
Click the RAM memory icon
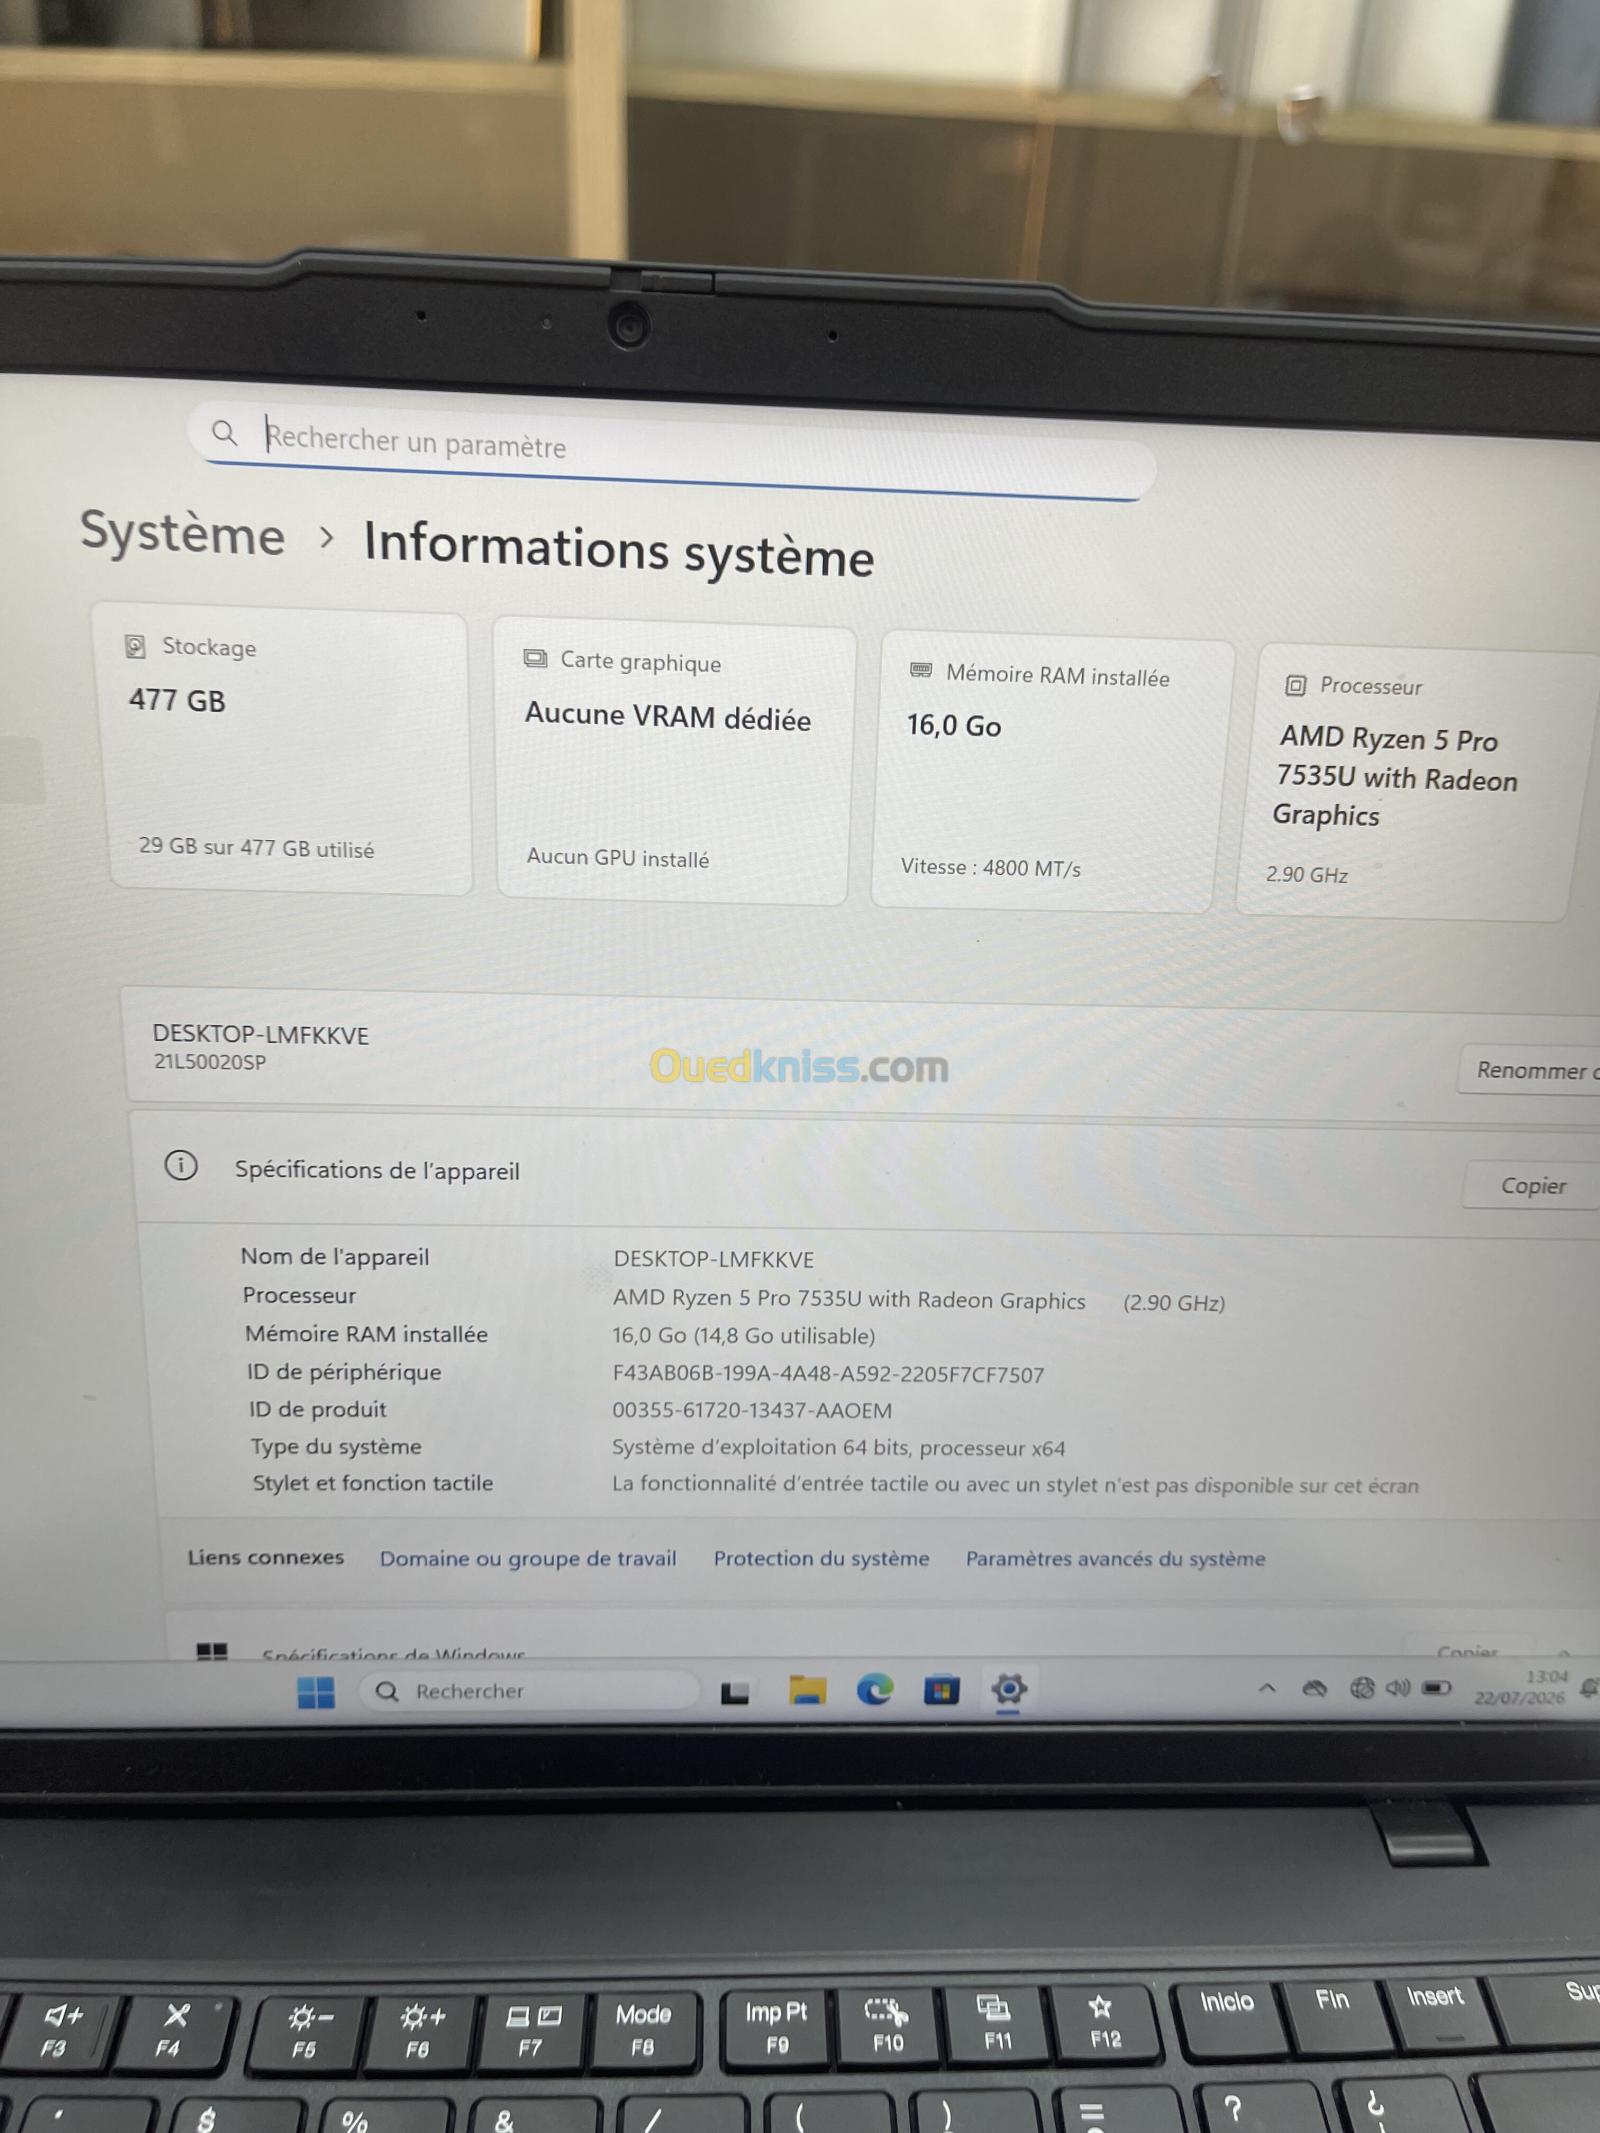[921, 670]
